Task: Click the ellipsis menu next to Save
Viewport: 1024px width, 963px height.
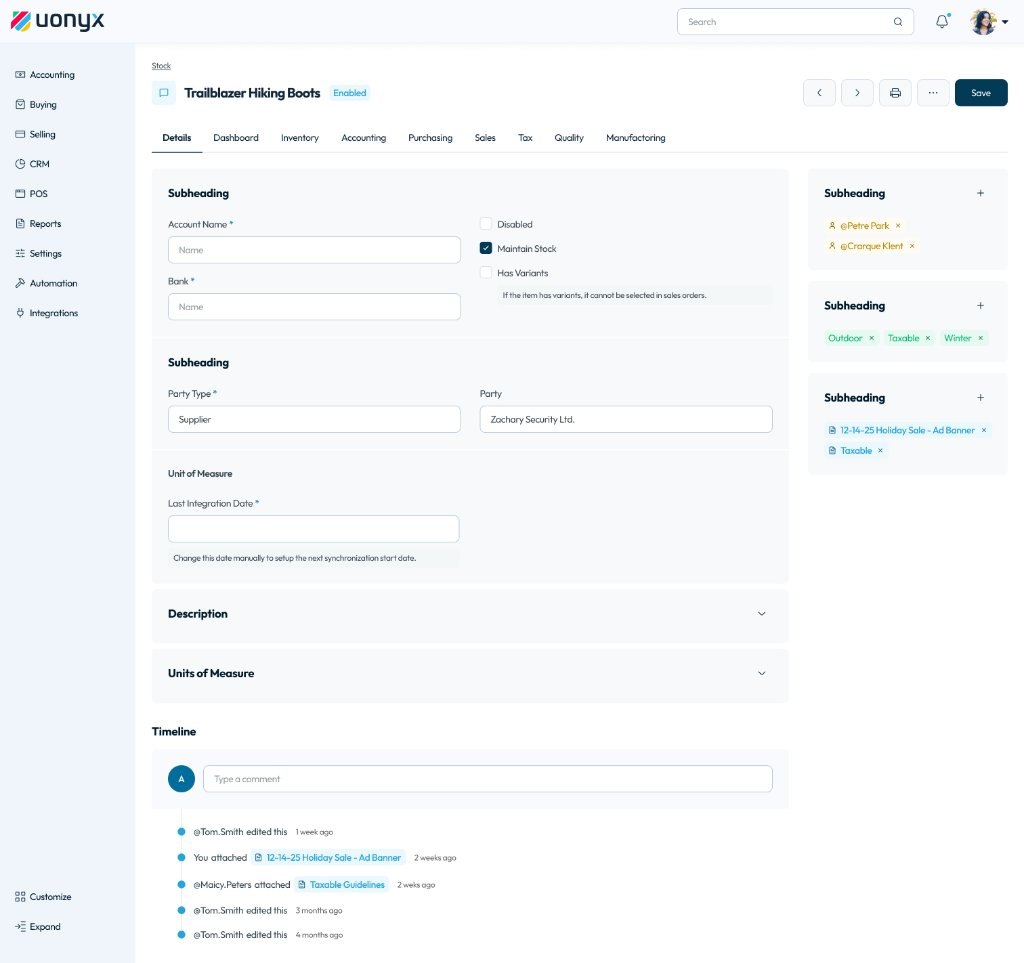Action: tap(933, 92)
